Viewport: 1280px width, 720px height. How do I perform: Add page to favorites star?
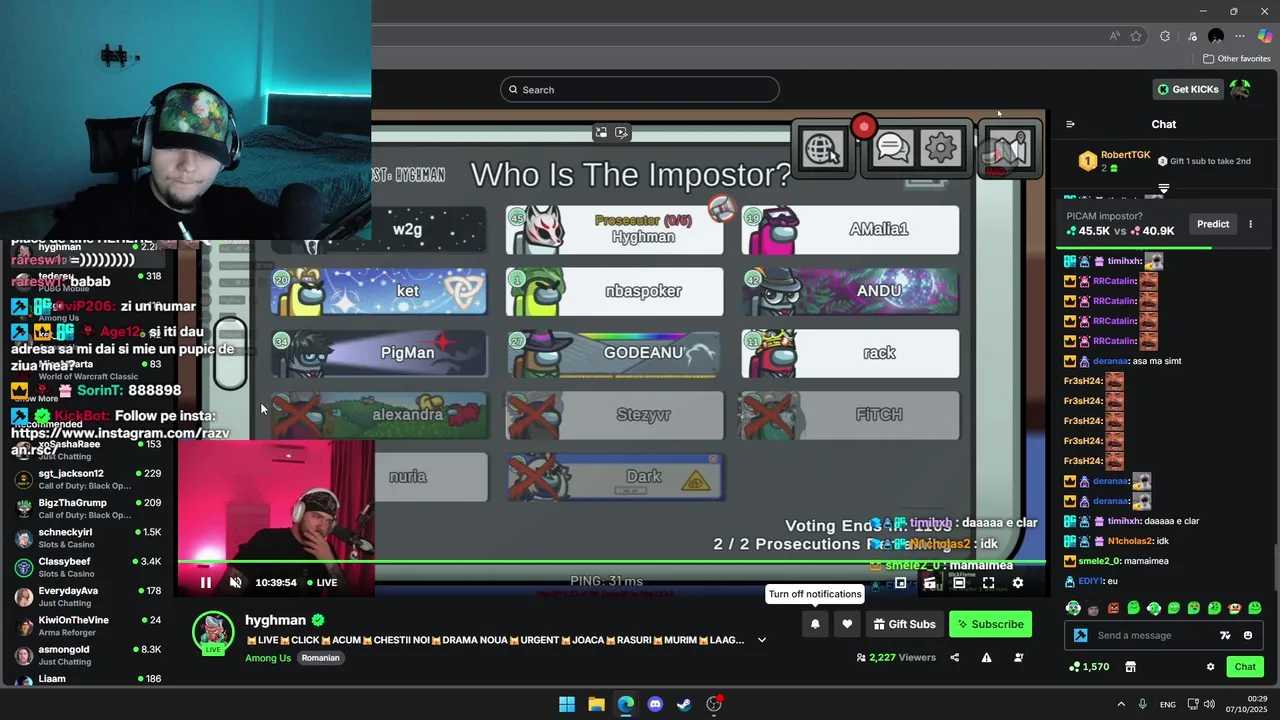(x=1136, y=36)
